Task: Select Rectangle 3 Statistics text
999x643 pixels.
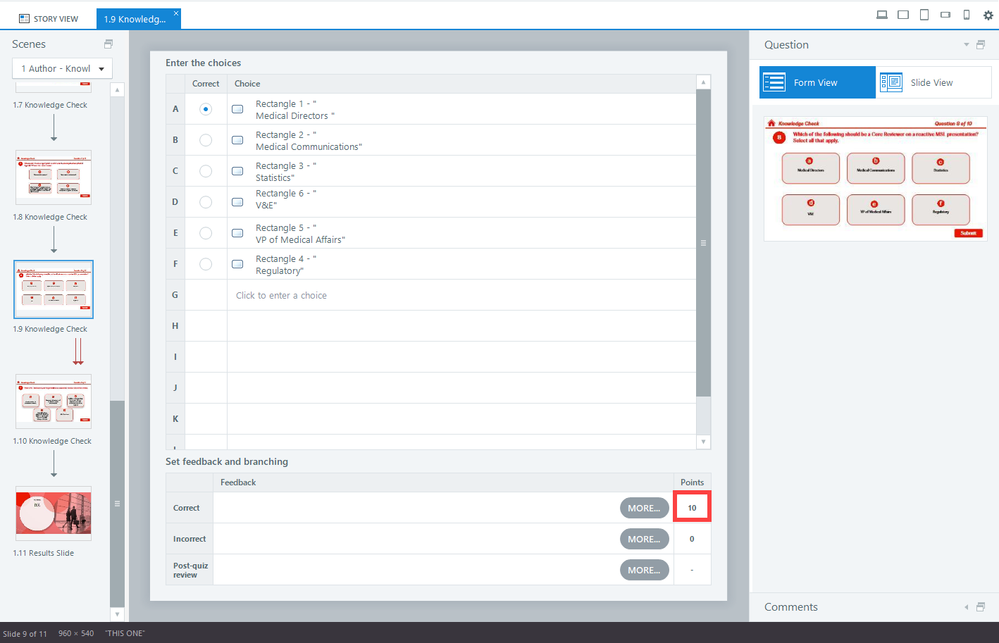Action: click(286, 171)
